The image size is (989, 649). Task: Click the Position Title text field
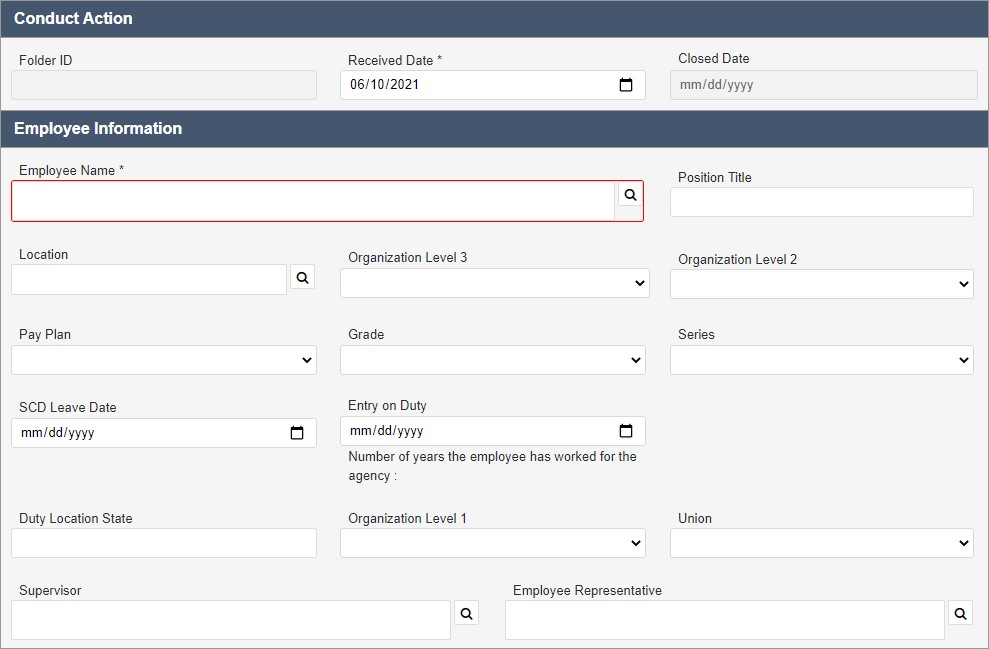822,202
